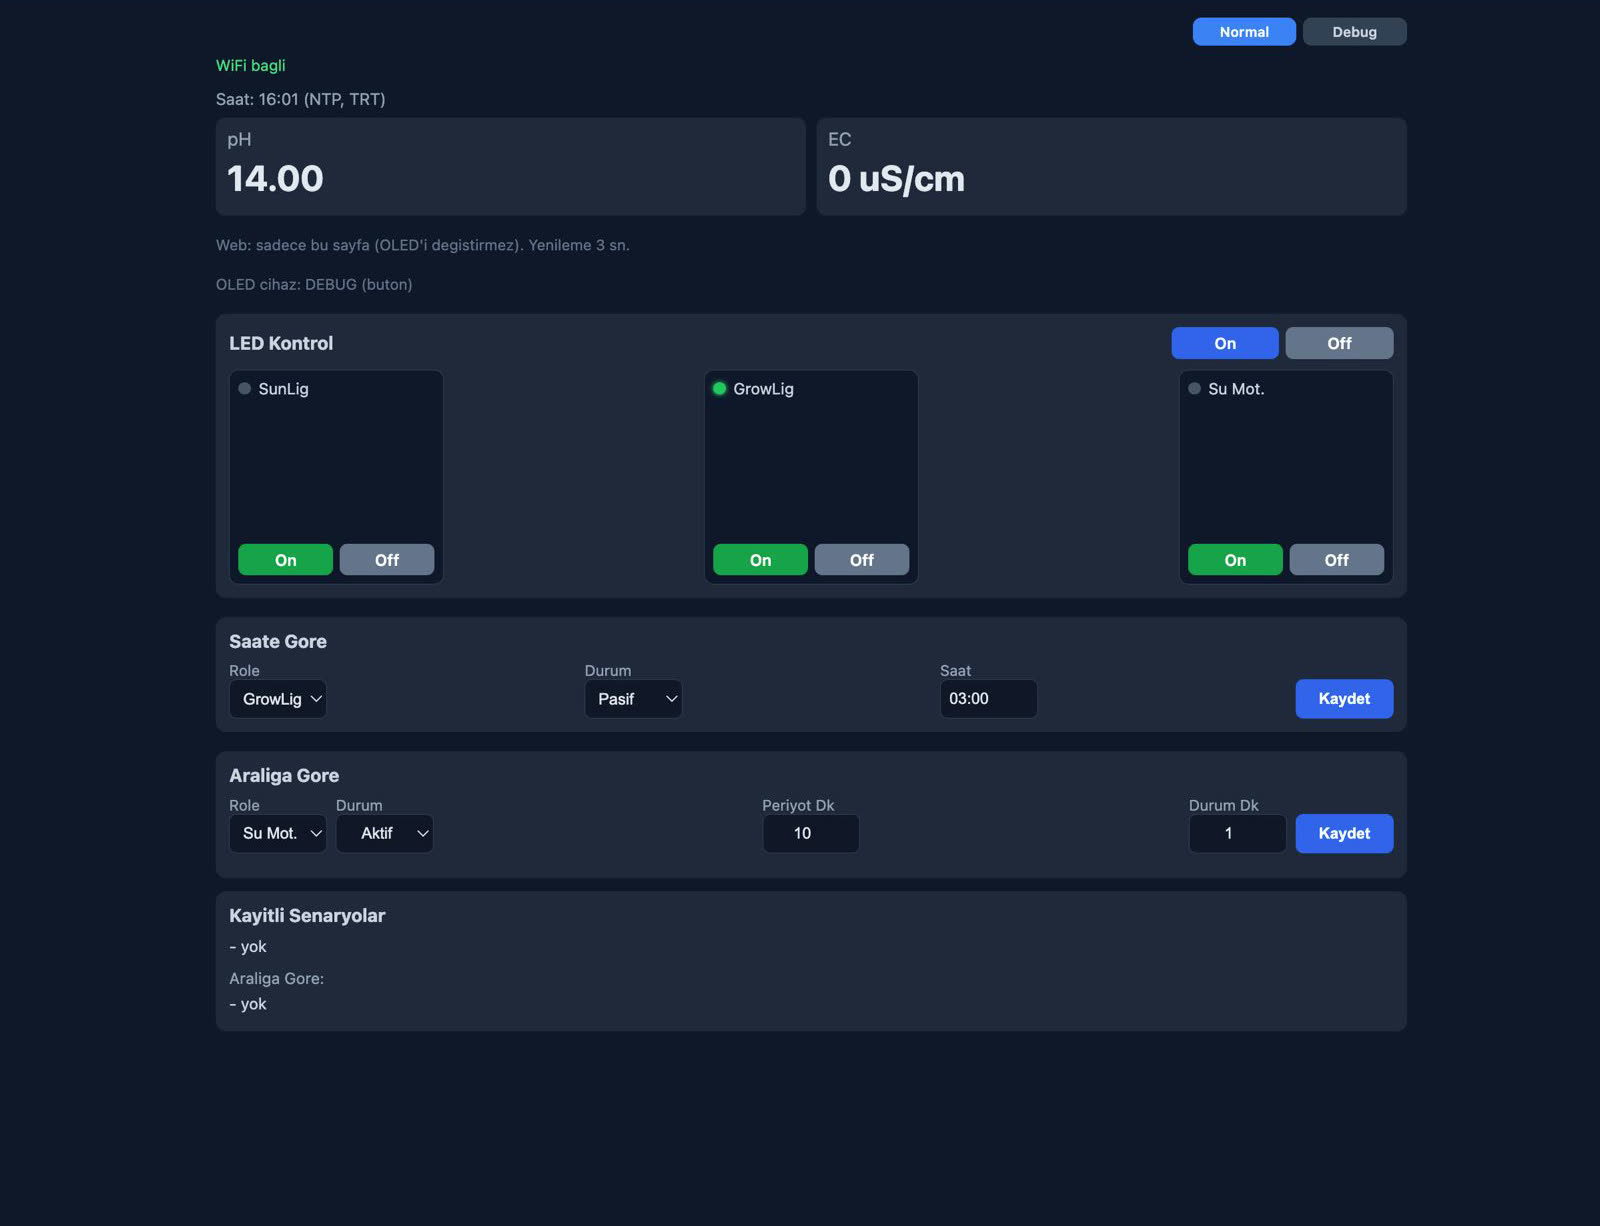Click the Periyot Dk input field
The width and height of the screenshot is (1600, 1226).
pyautogui.click(x=811, y=833)
